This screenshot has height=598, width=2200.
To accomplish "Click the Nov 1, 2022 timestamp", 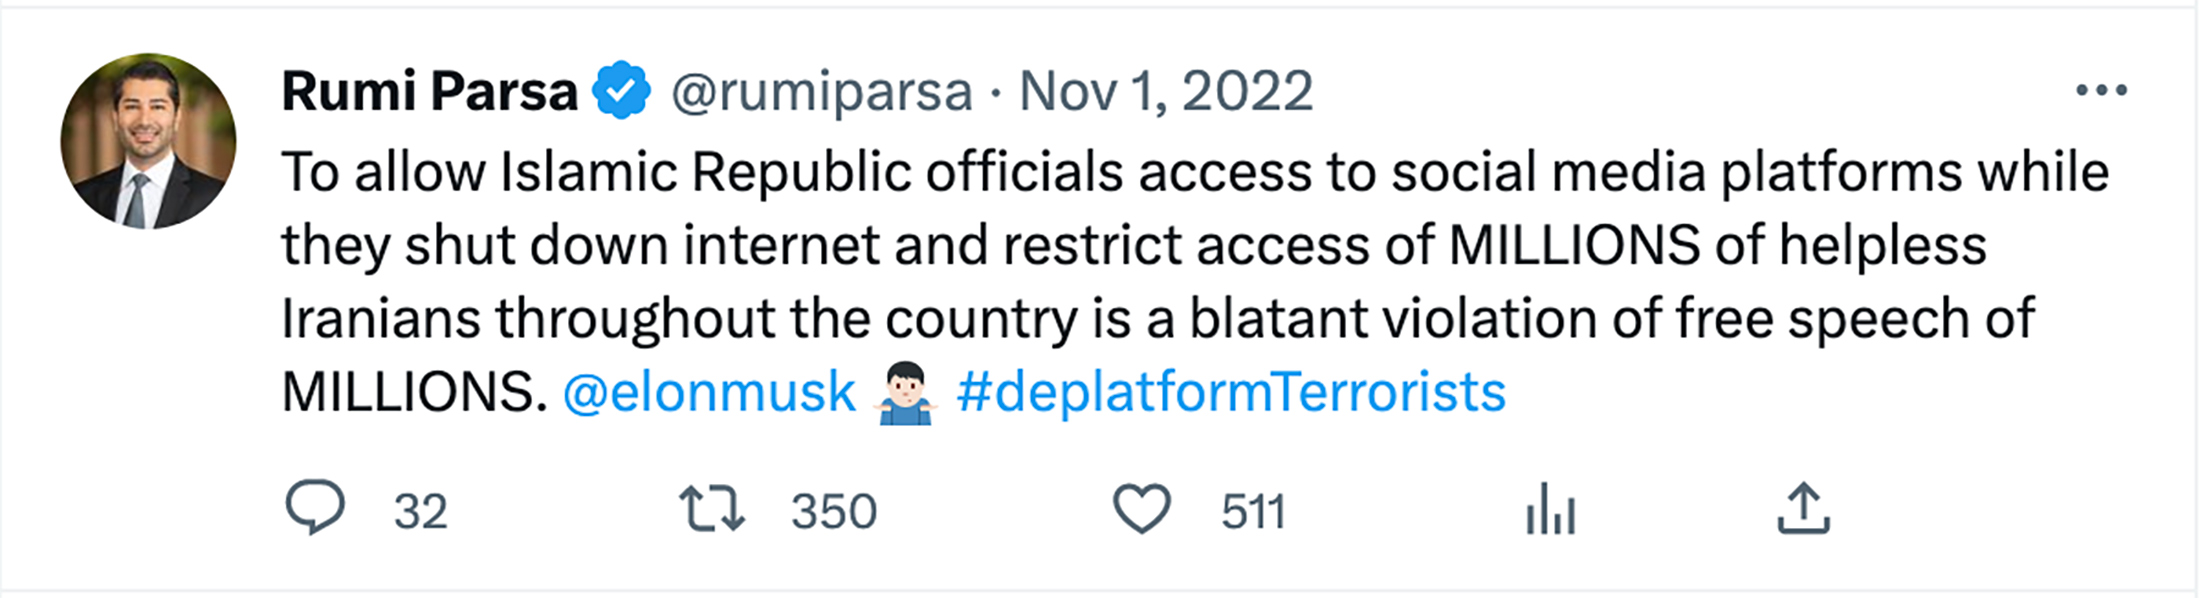I will 1165,92.
